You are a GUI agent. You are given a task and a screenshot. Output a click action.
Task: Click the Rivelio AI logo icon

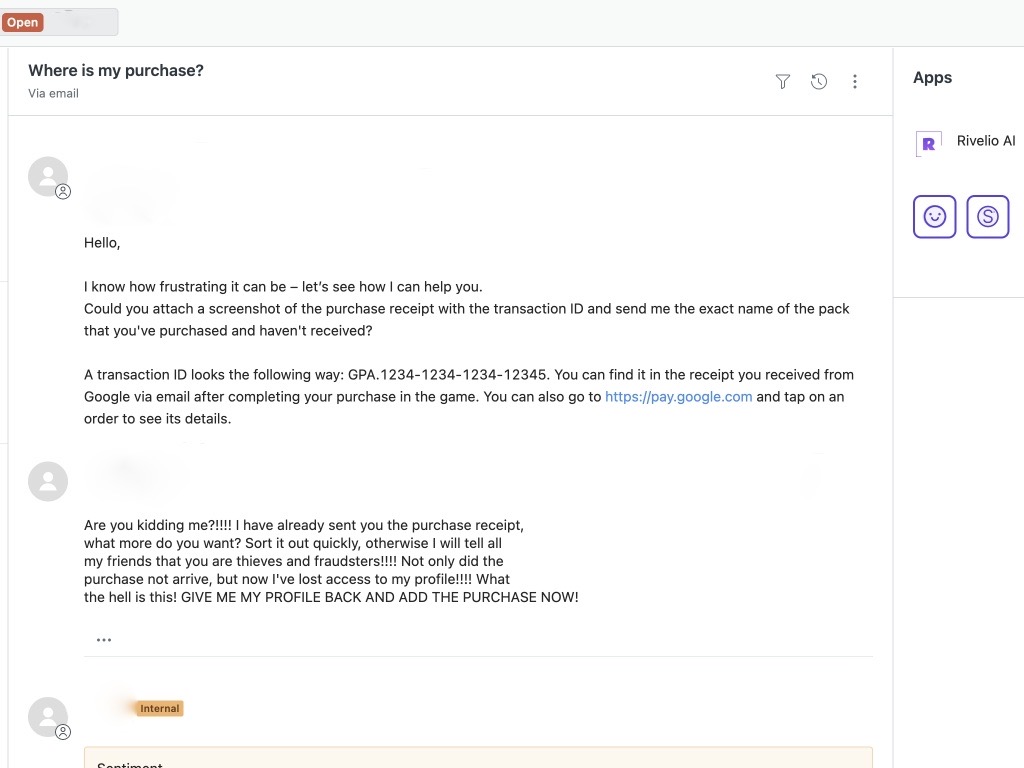[x=929, y=143]
